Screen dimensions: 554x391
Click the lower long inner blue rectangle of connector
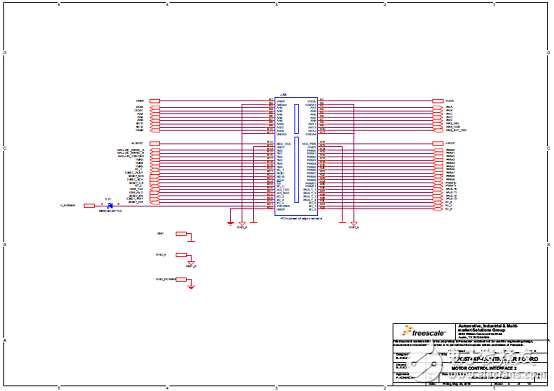[296, 170]
